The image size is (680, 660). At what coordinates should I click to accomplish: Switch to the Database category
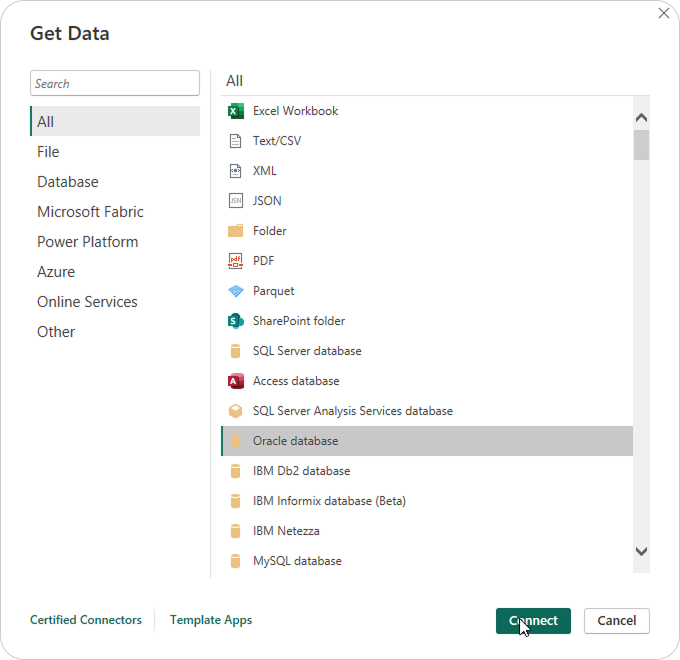click(68, 182)
